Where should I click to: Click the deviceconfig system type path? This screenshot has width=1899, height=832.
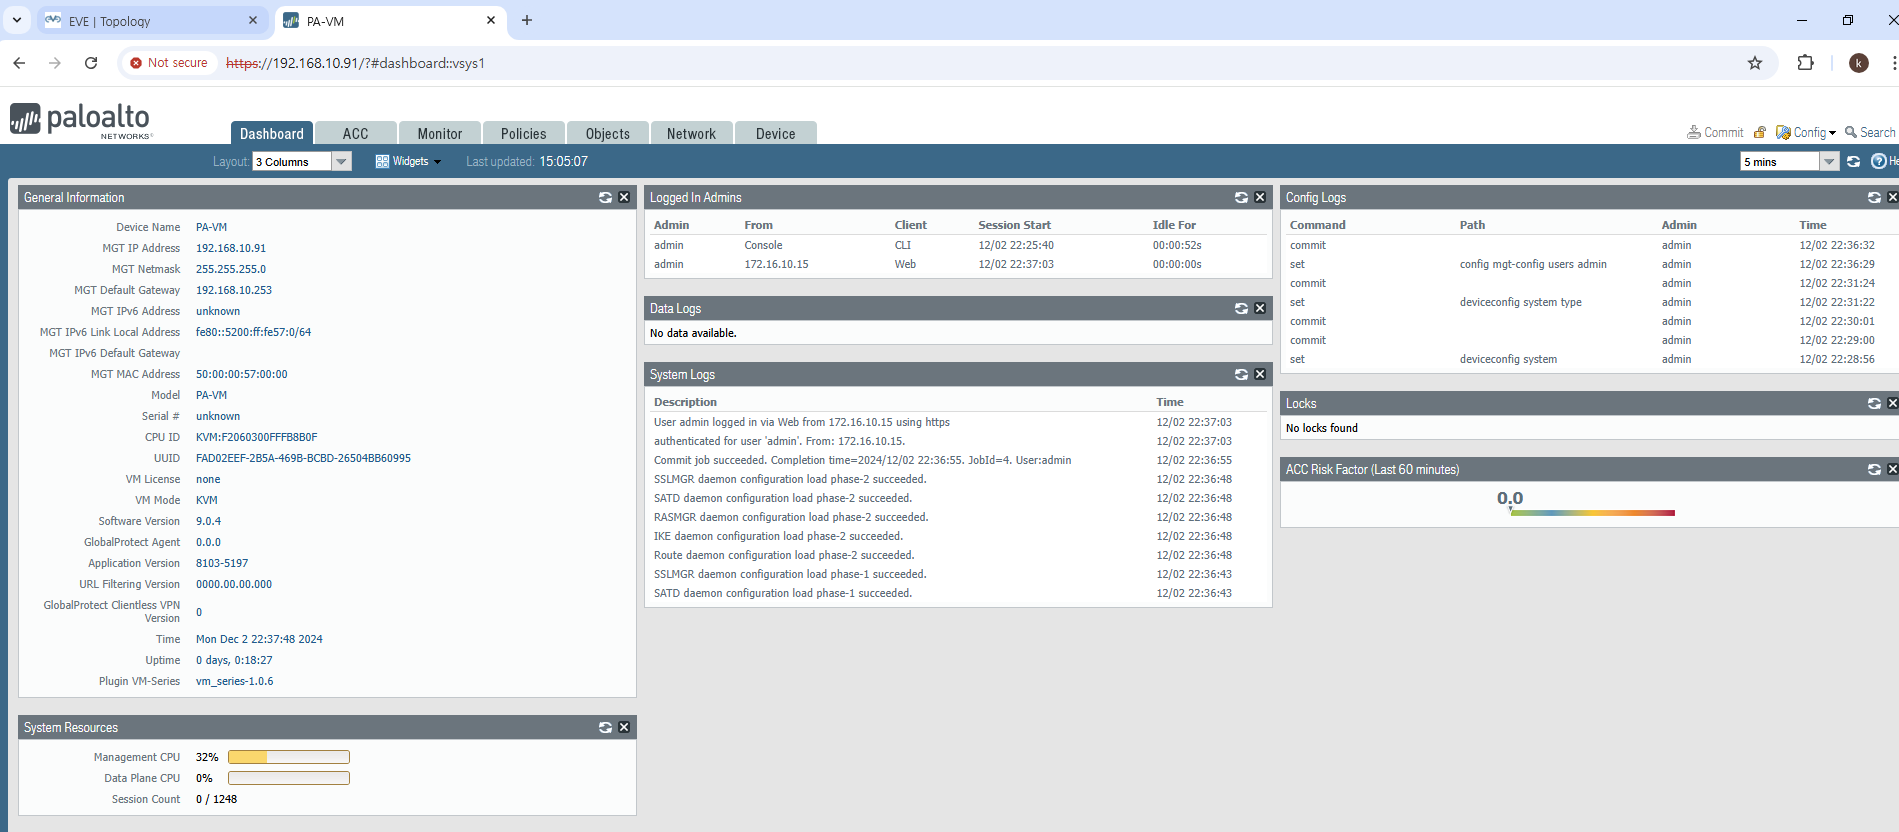click(x=1520, y=302)
